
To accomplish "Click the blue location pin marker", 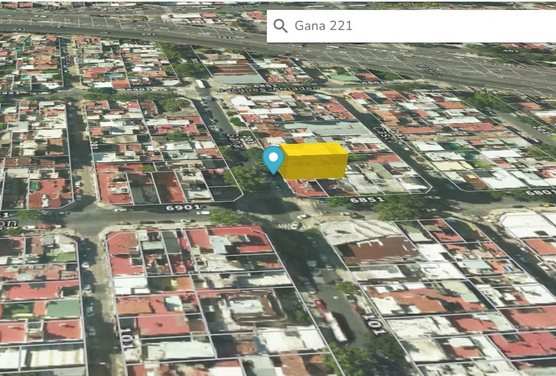I will point(273,160).
